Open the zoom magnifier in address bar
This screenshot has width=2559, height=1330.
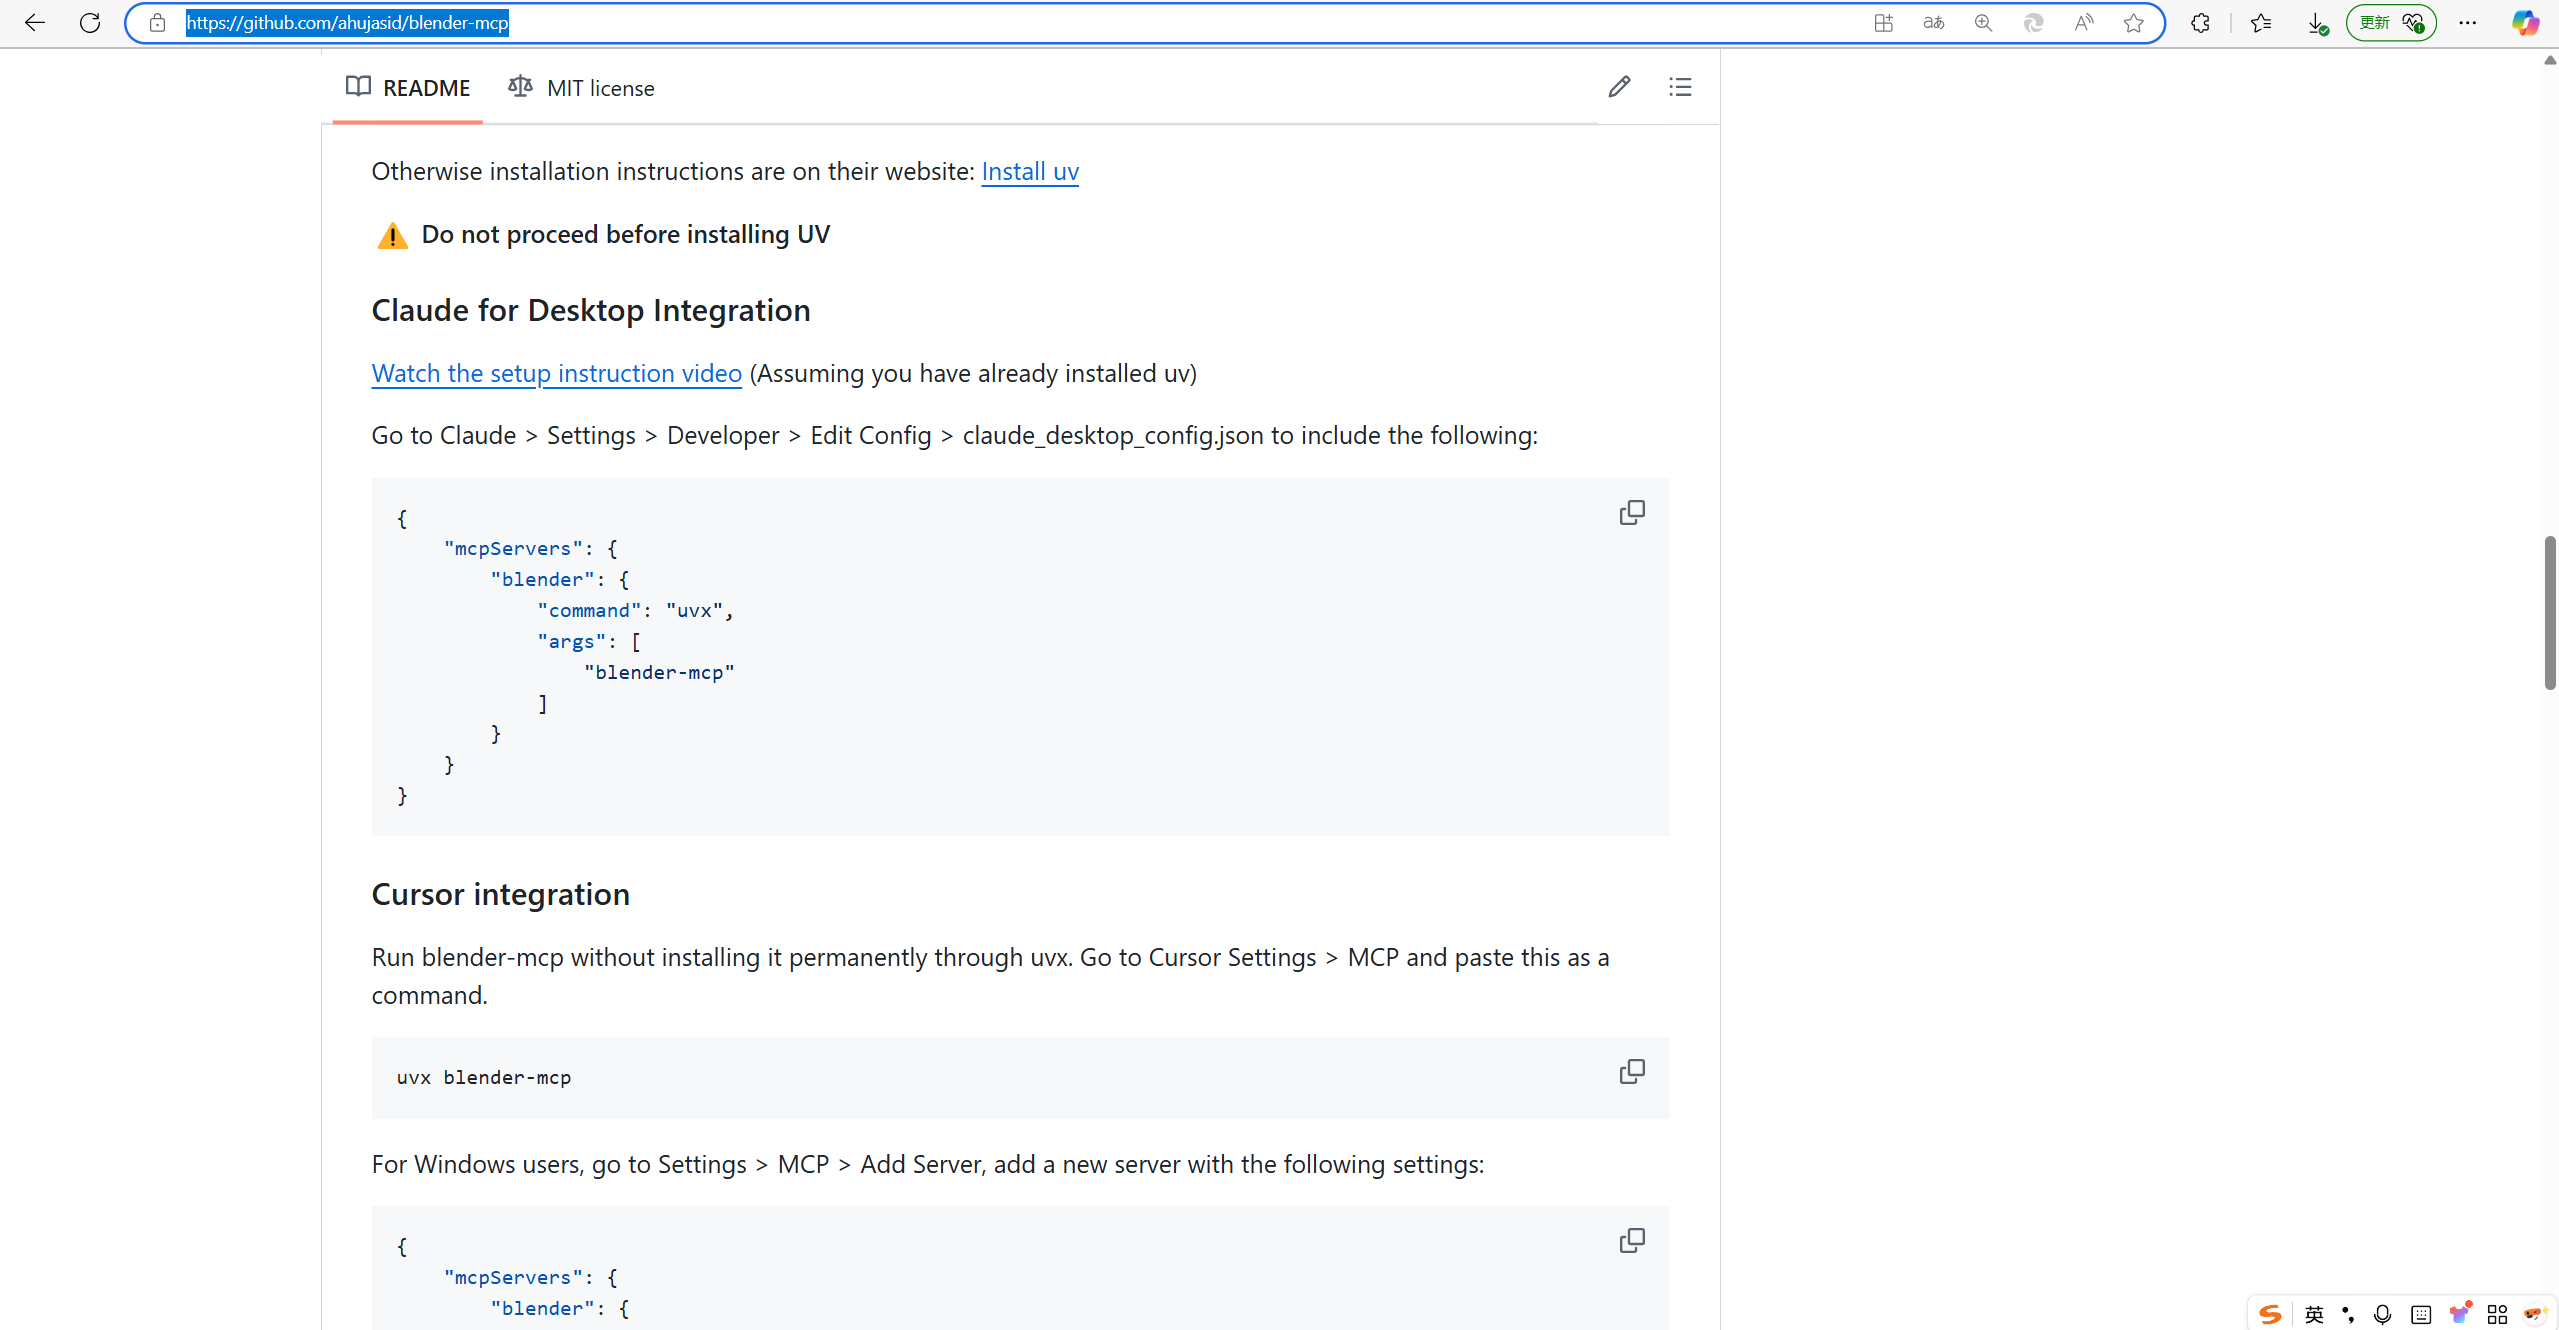point(1984,23)
